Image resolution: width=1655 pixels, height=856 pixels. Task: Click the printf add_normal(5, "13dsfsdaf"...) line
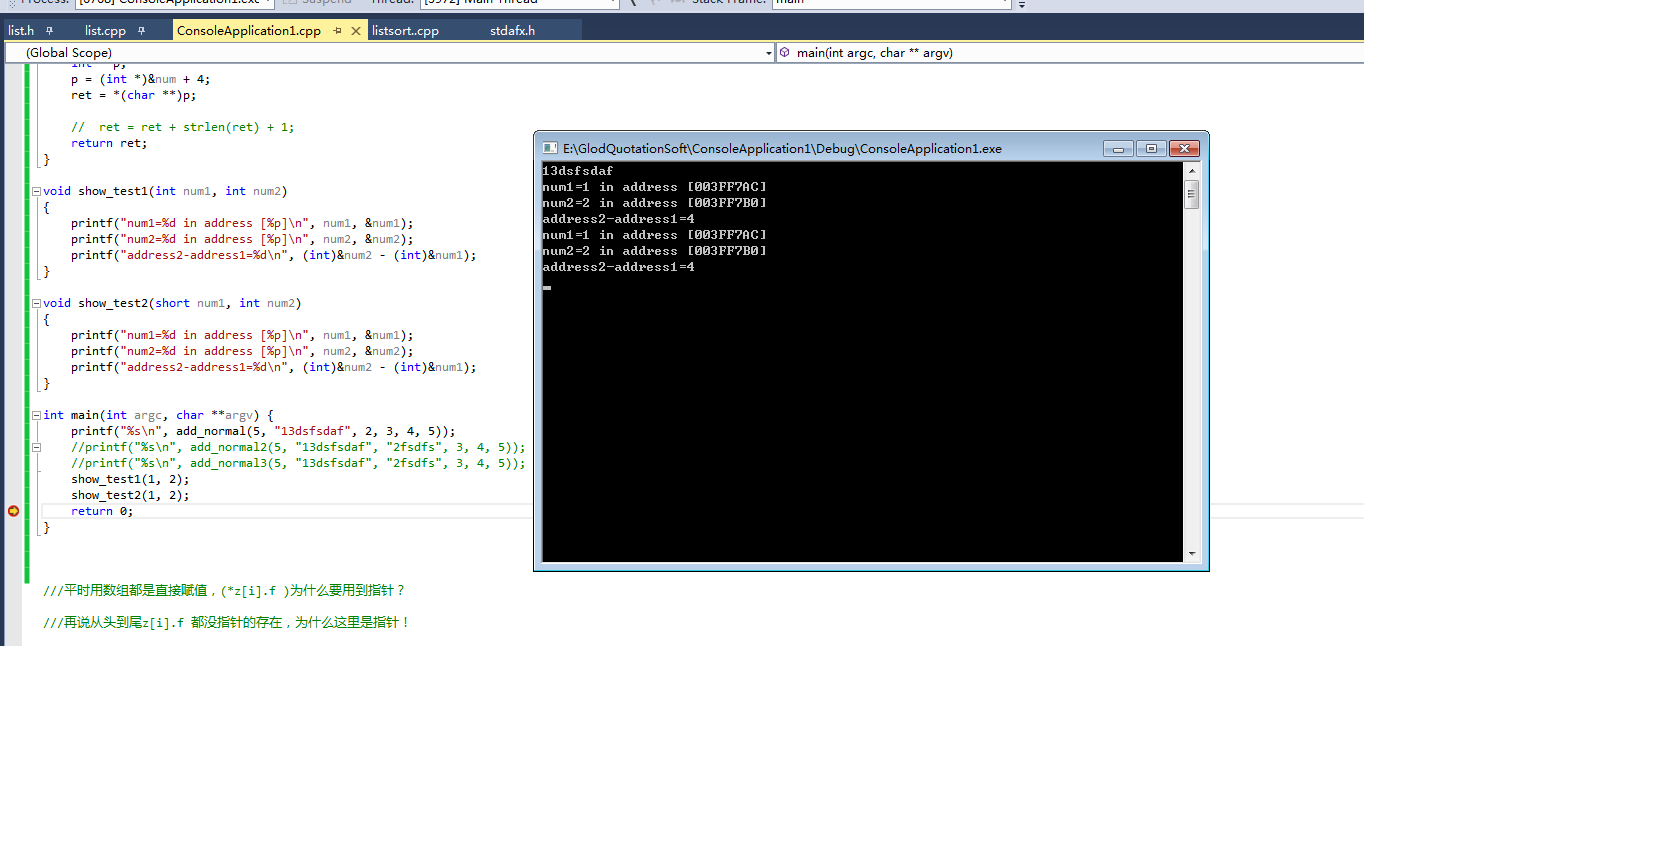click(x=263, y=431)
